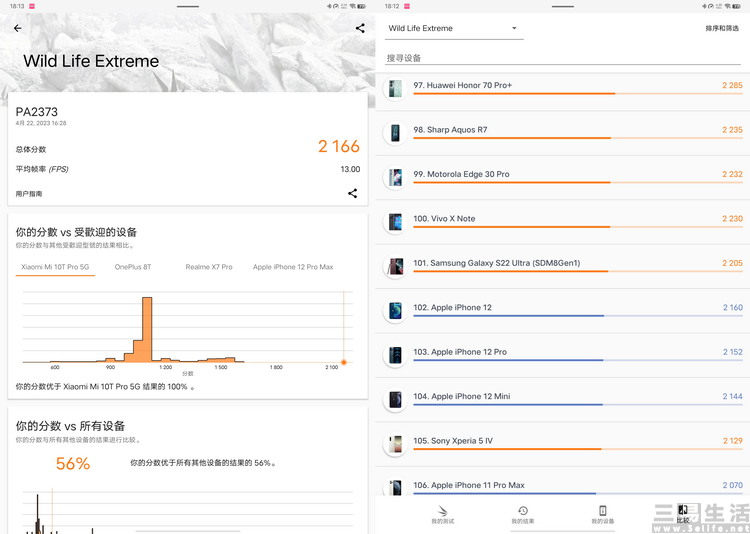The image size is (750, 534).
Task: Open Samsung Galaxy S22 Ultra thumbnail
Action: [x=395, y=267]
